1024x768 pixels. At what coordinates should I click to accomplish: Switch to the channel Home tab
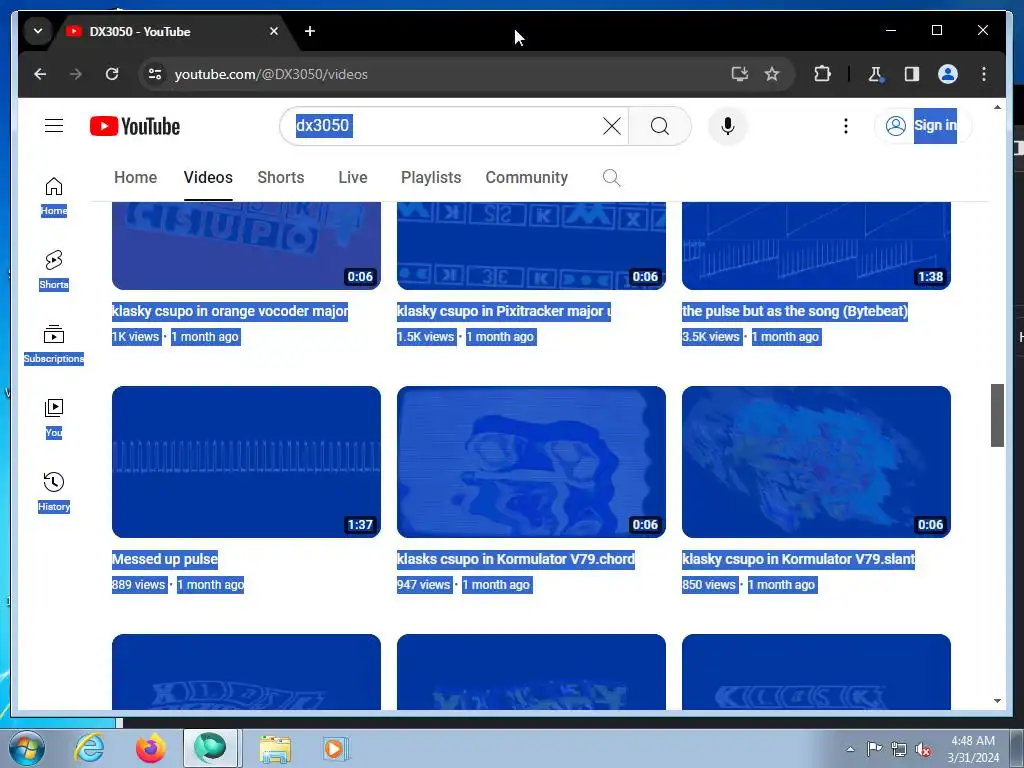pos(135,178)
